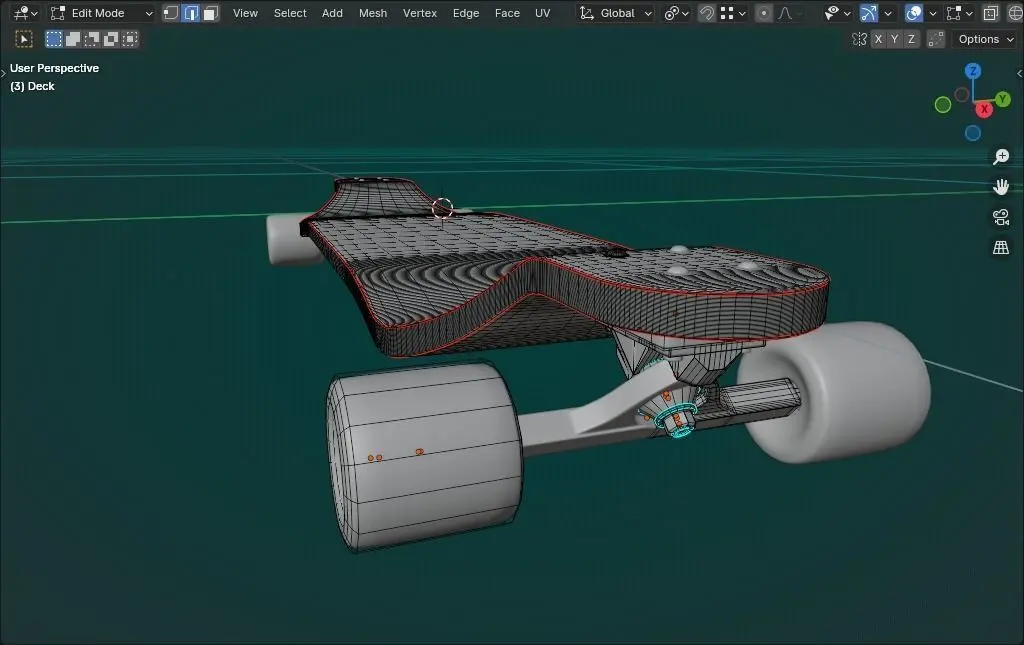Toggle viewport gizmos display
The height and width of the screenshot is (645, 1024).
pos(869,13)
